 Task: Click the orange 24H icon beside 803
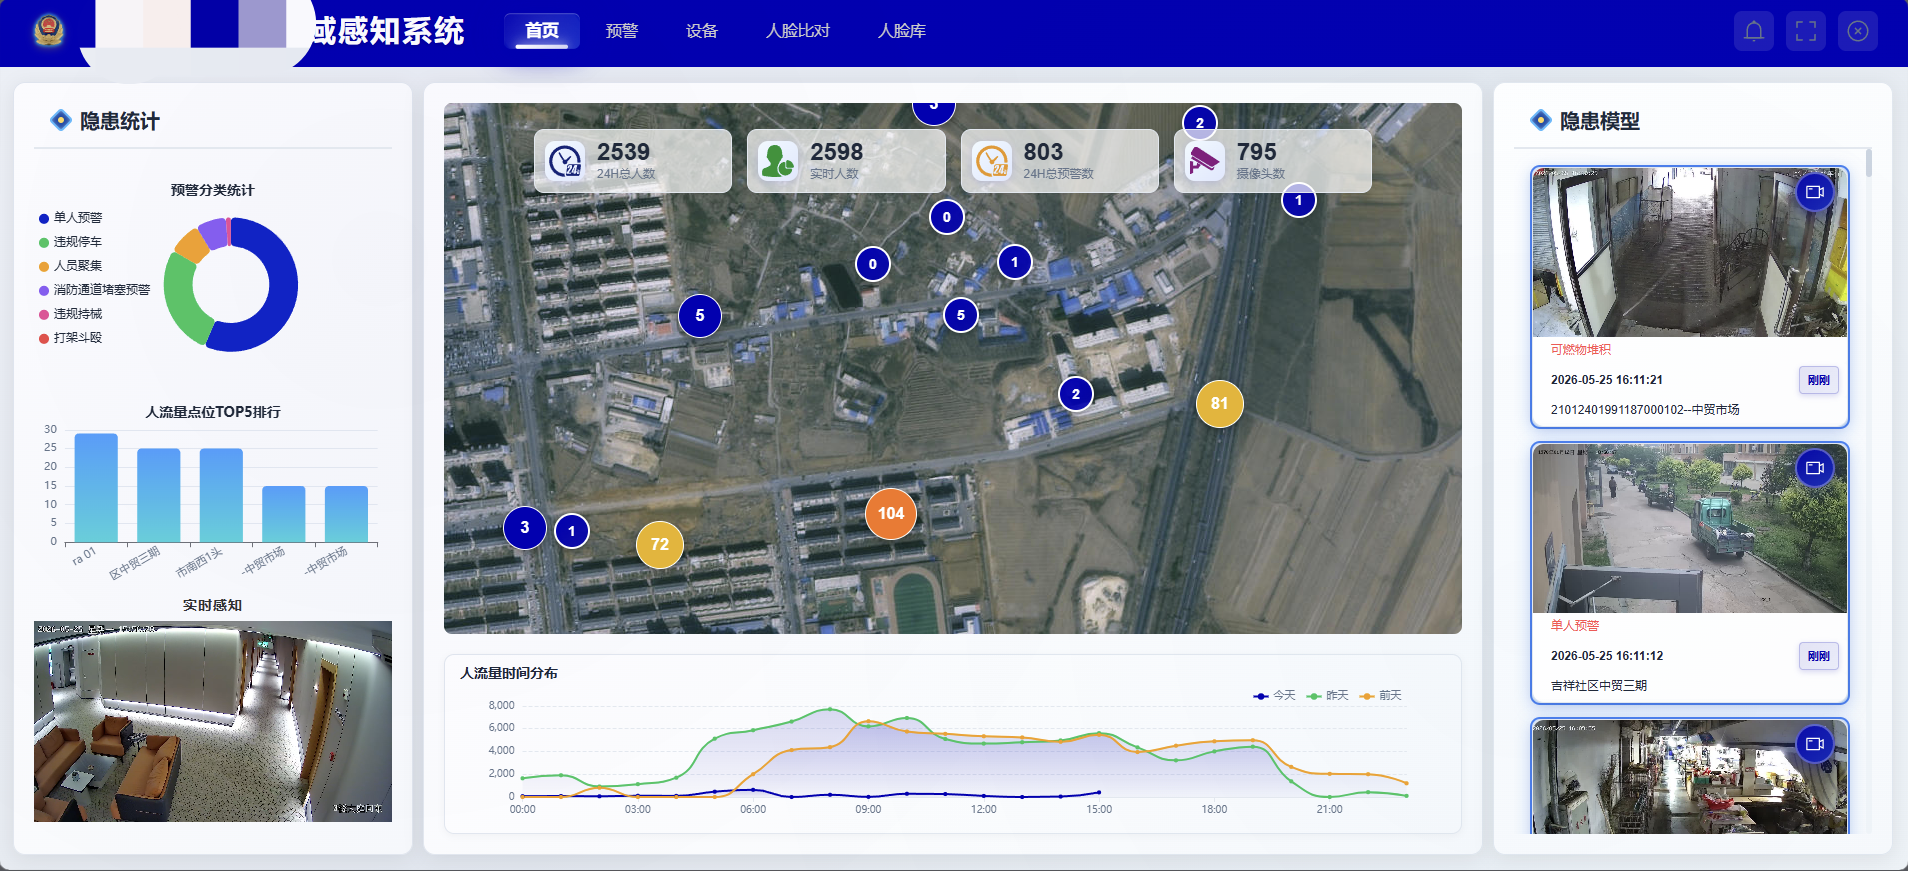pyautogui.click(x=992, y=160)
